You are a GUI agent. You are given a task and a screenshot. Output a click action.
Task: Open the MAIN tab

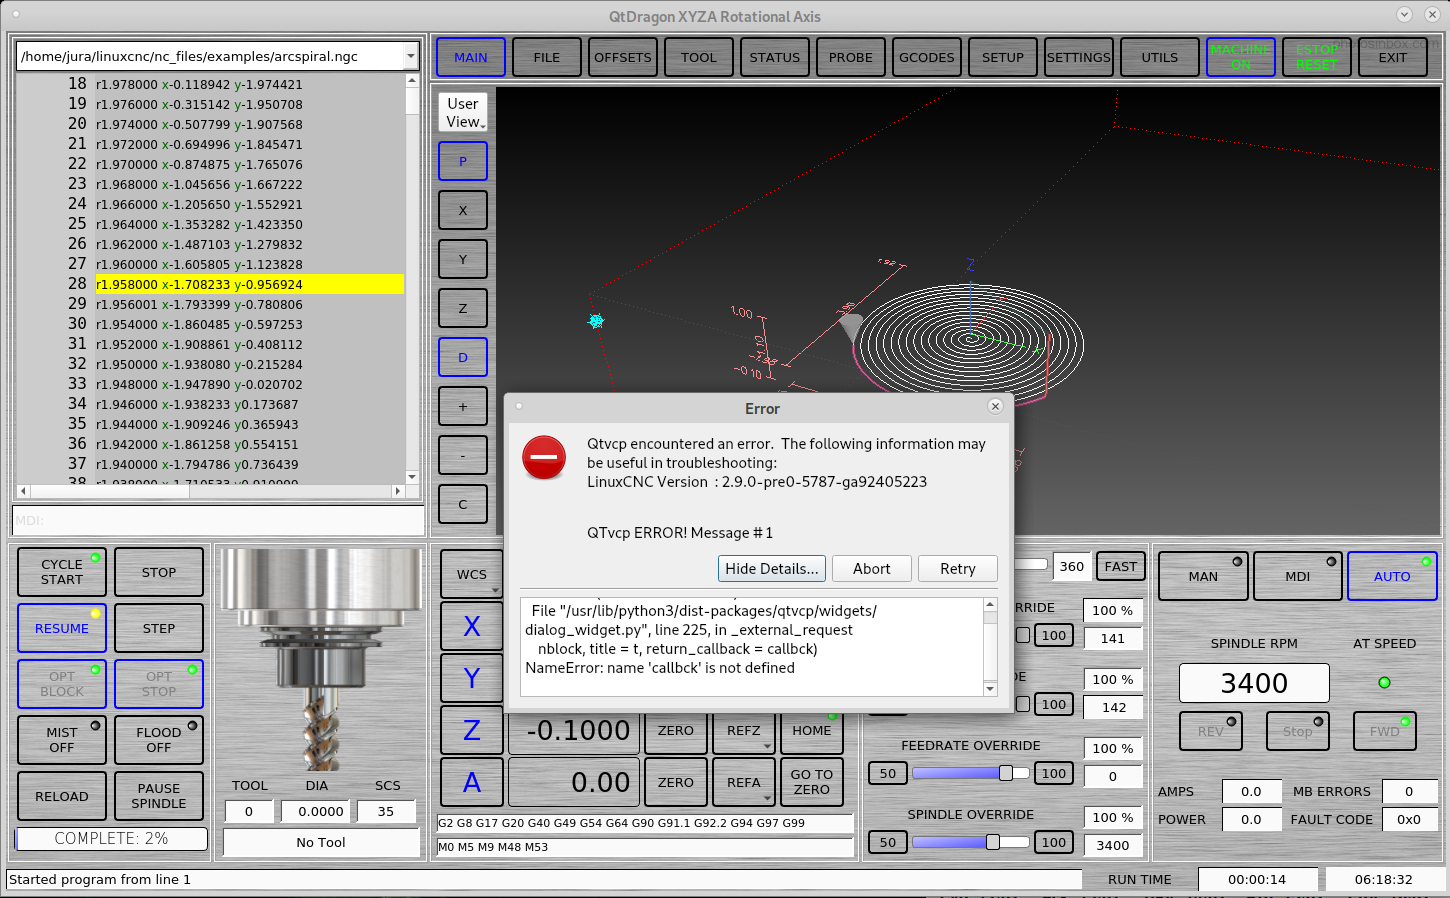[471, 57]
